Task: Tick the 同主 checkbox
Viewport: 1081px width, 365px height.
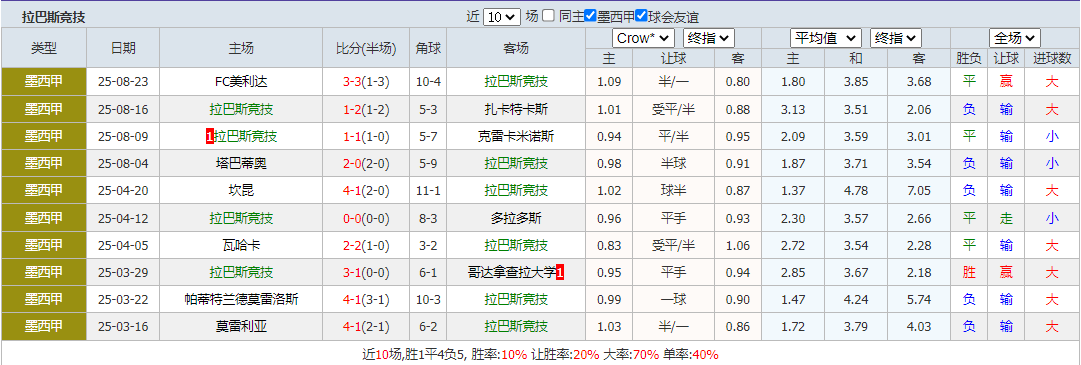Action: (x=548, y=16)
